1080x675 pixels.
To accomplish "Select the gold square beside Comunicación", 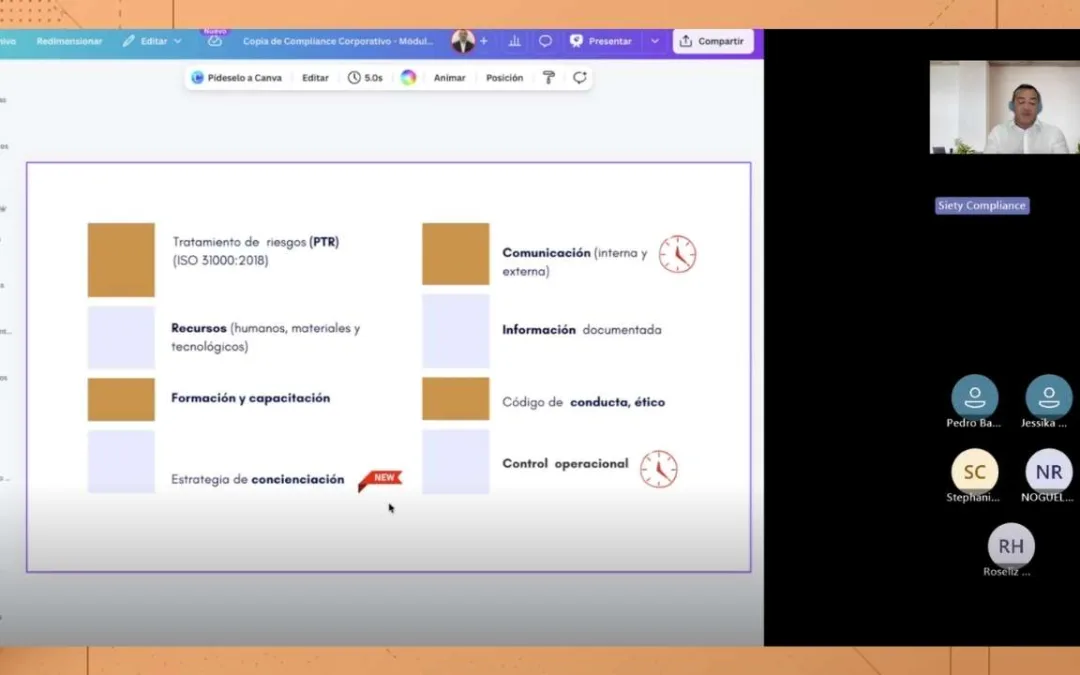I will pos(456,253).
